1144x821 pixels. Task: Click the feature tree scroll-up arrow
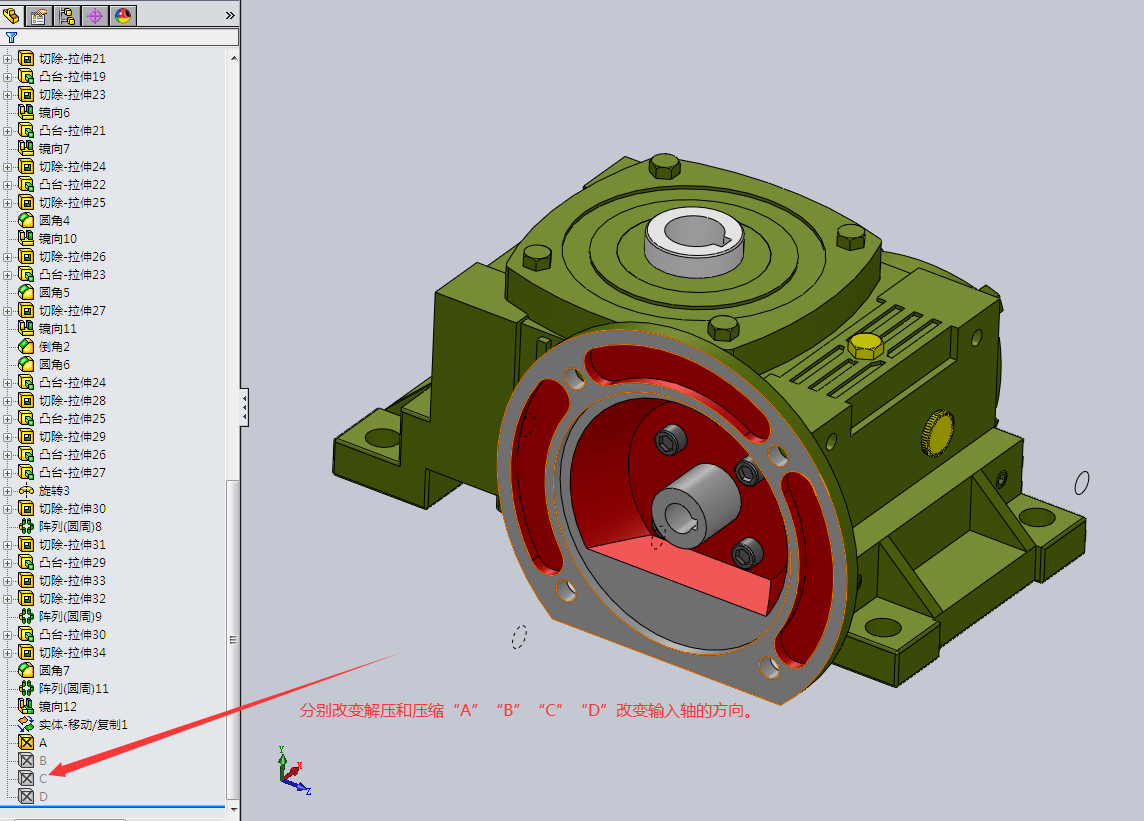(233, 58)
